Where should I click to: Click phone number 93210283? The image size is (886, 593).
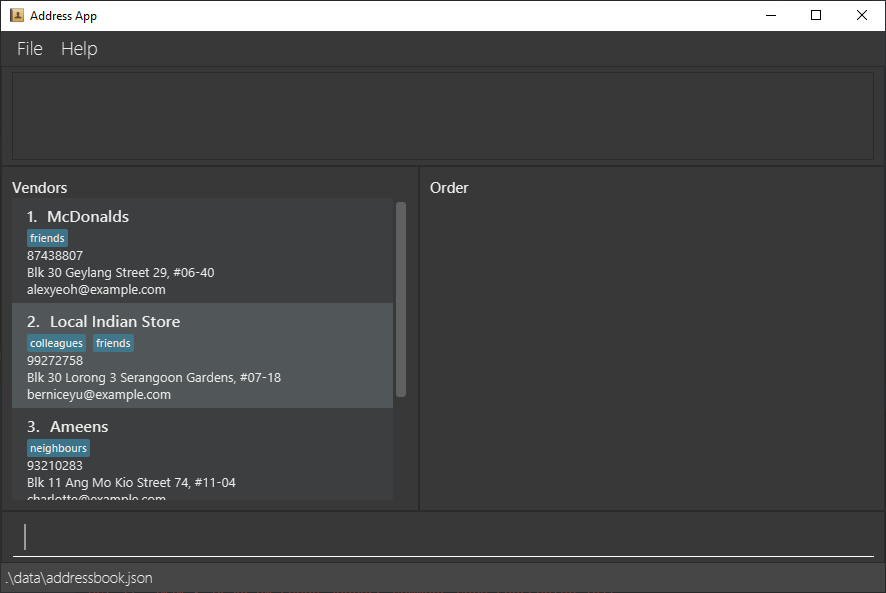pyautogui.click(x=55, y=466)
